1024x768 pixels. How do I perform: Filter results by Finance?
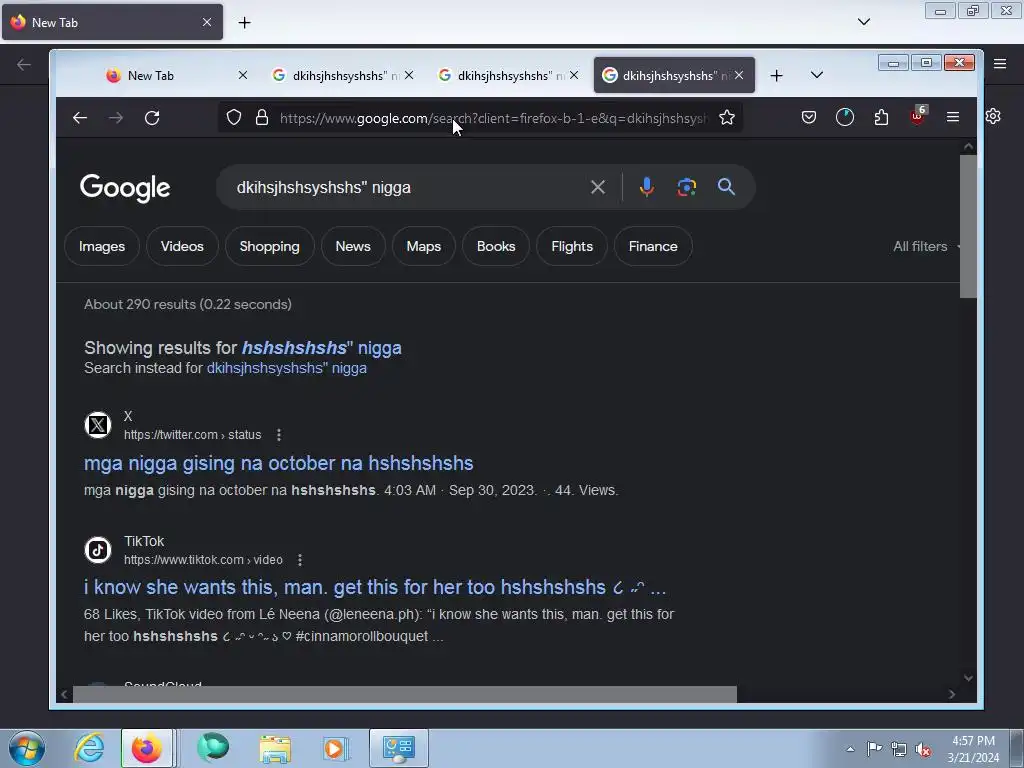tap(653, 246)
